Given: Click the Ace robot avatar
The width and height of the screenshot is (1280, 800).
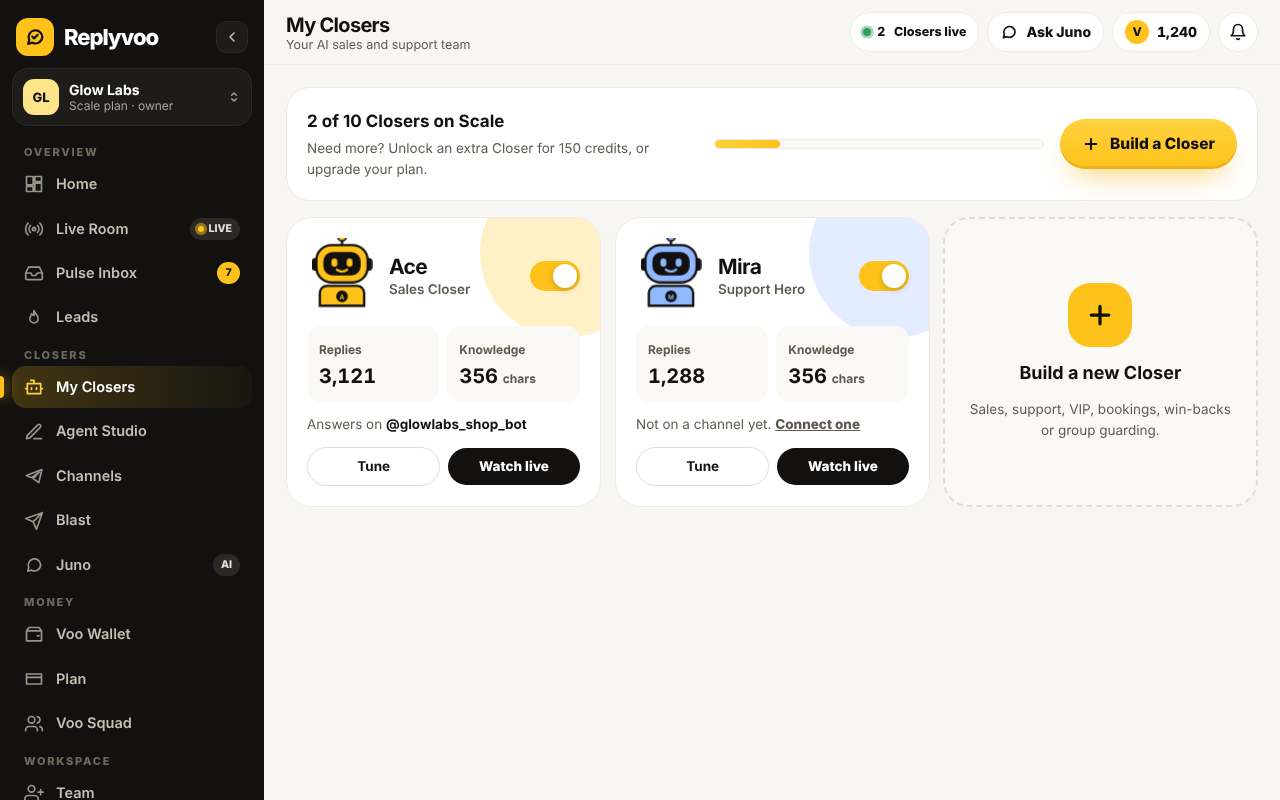Looking at the screenshot, I should (x=342, y=273).
